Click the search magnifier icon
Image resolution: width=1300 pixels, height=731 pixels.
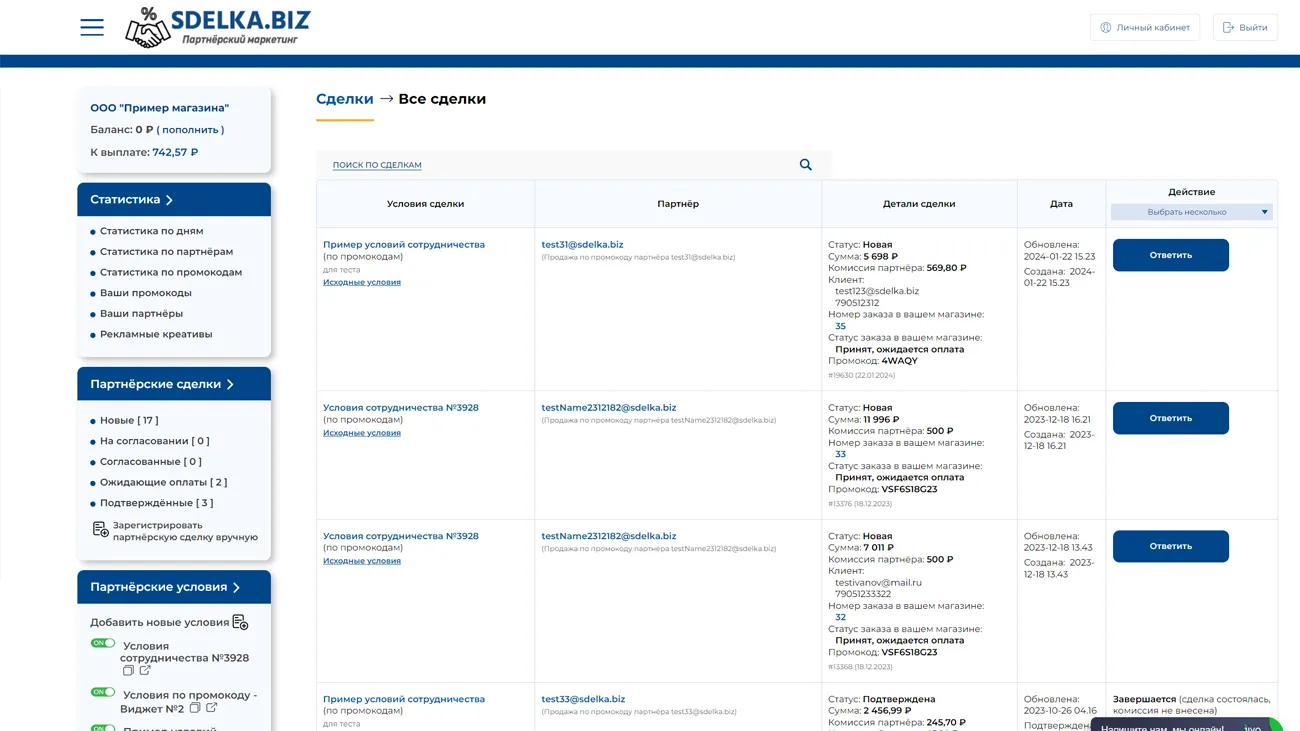click(805, 165)
